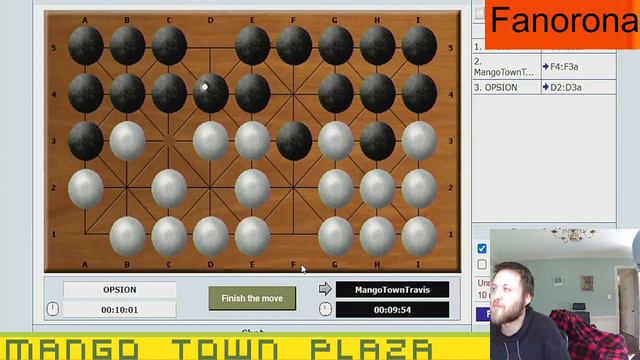Click the OPSION player name label
The image size is (640, 360).
click(x=120, y=290)
